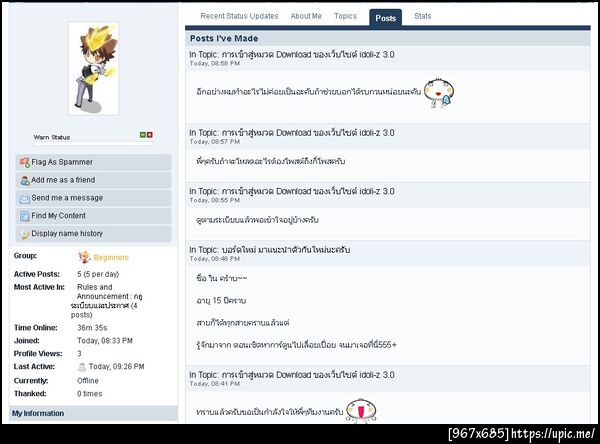
Task: Open the Beginners group link
Action: [x=111, y=258]
